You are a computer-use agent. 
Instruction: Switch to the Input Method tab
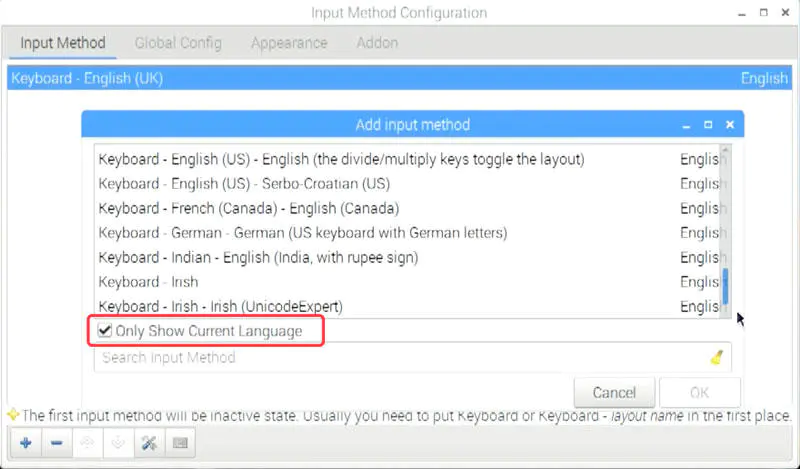(x=63, y=43)
